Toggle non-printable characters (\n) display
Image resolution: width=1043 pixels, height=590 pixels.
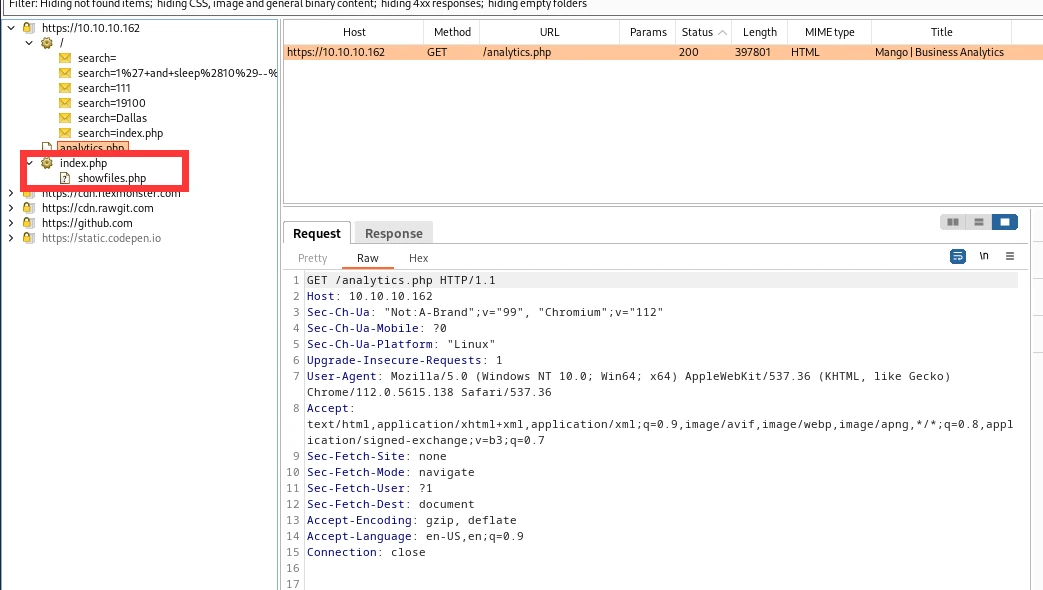coord(984,256)
